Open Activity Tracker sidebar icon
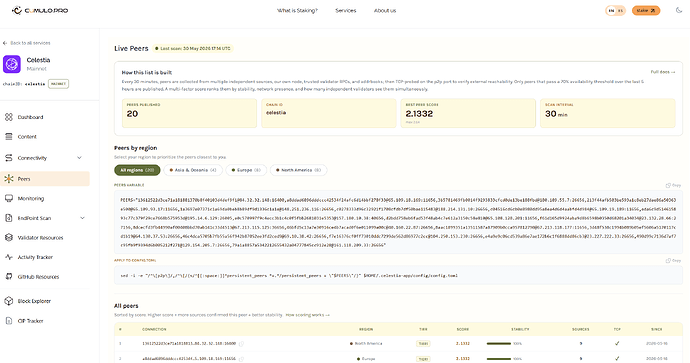 pyautogui.click(x=9, y=257)
